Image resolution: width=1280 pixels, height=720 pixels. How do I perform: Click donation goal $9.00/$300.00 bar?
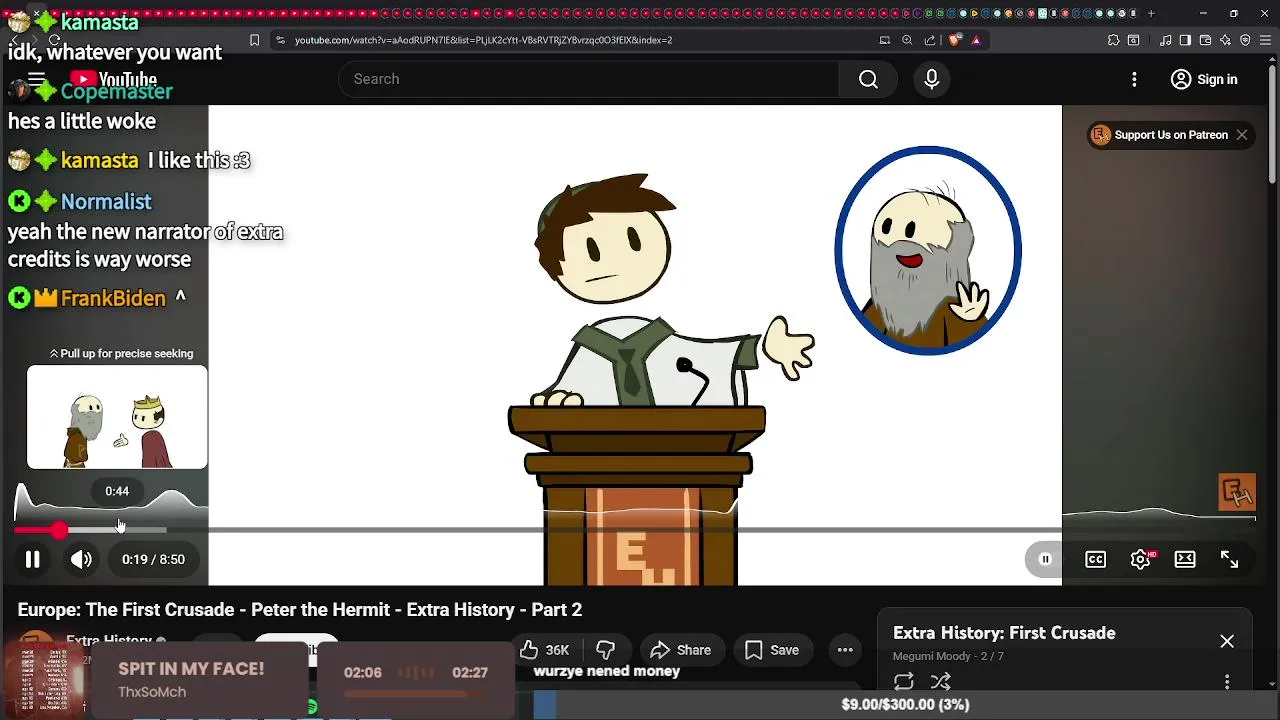[906, 704]
